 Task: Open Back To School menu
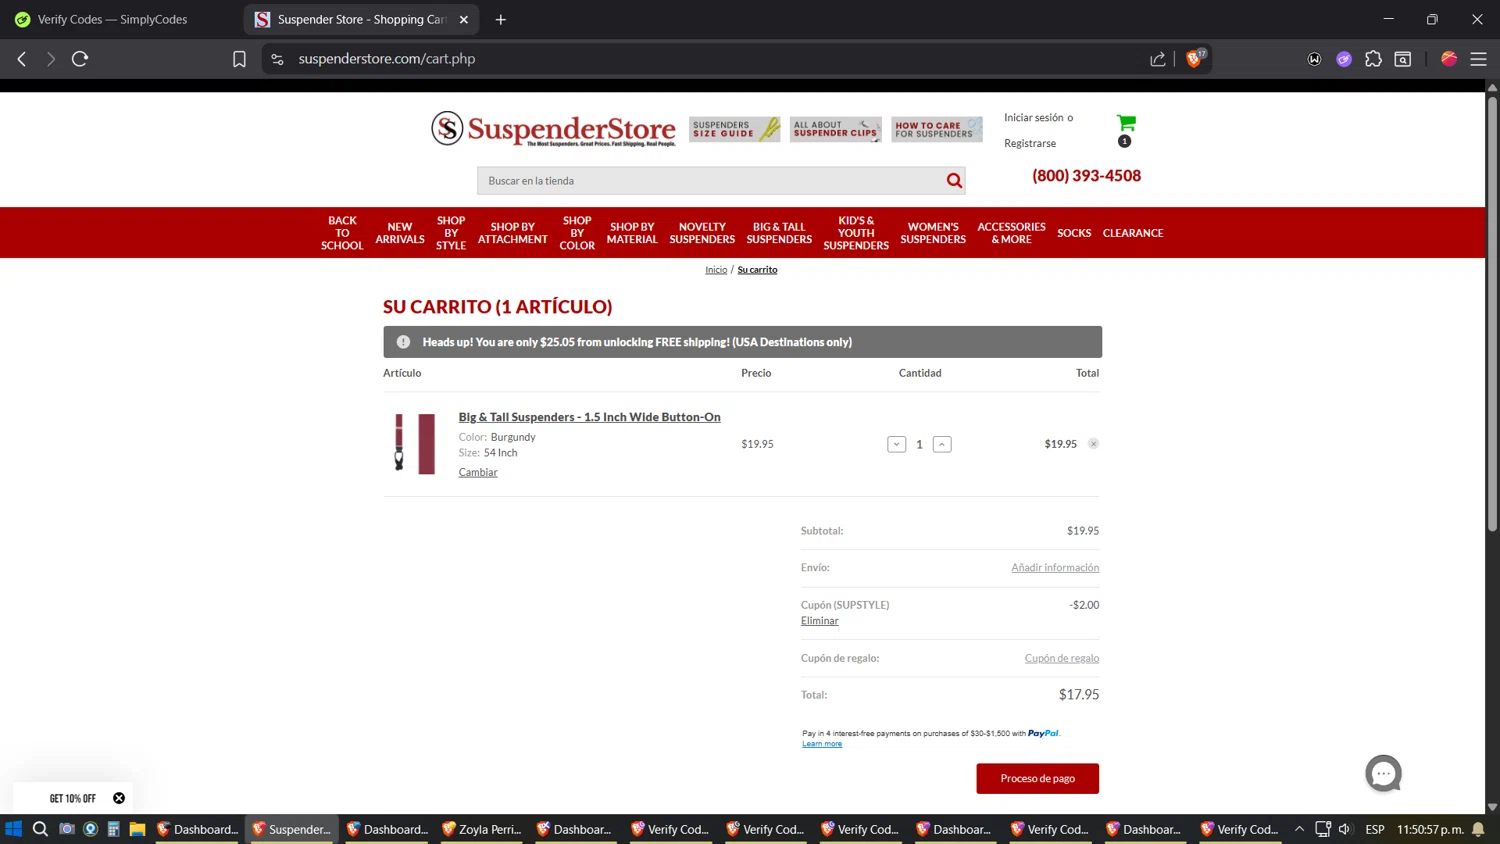tap(342, 233)
